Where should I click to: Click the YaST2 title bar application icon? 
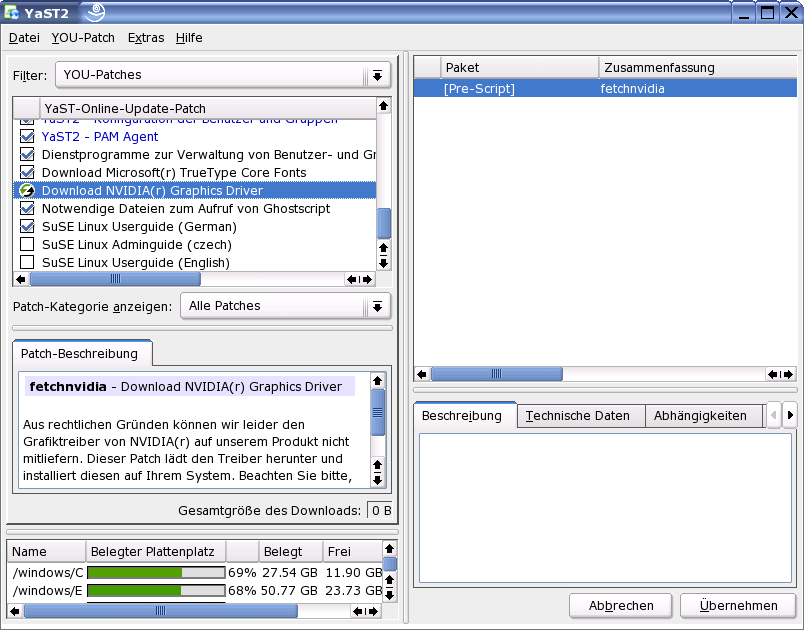point(11,12)
